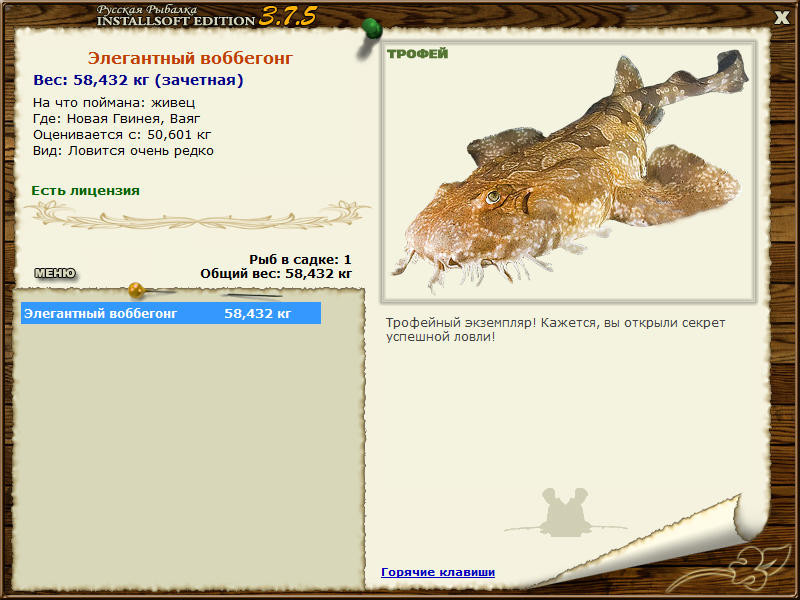Open the Горячие клавиши link

[438, 572]
